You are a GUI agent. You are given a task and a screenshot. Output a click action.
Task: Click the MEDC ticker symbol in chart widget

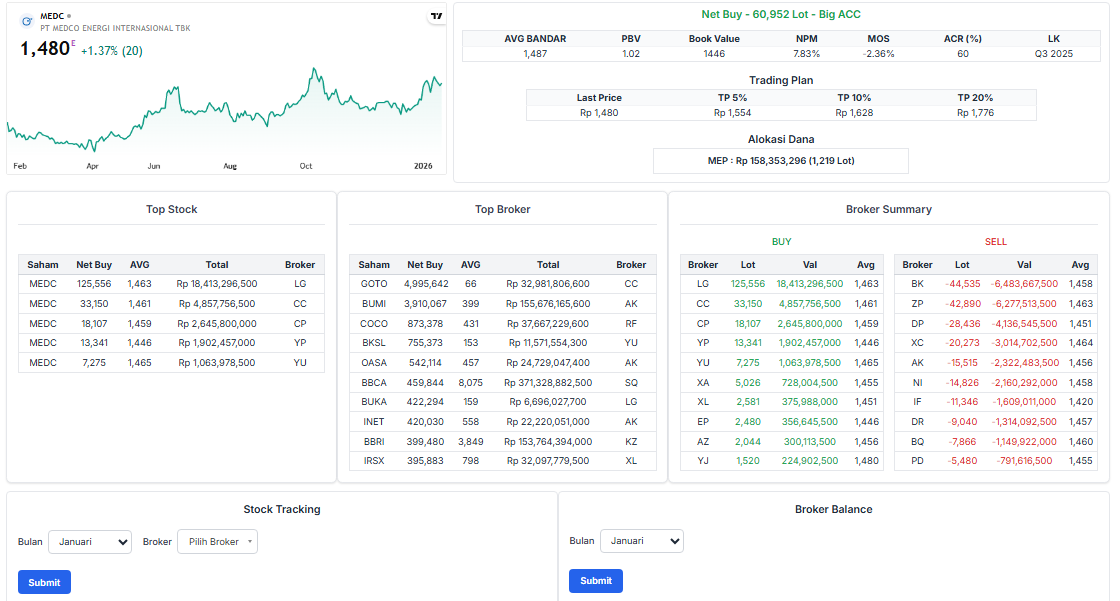51,16
